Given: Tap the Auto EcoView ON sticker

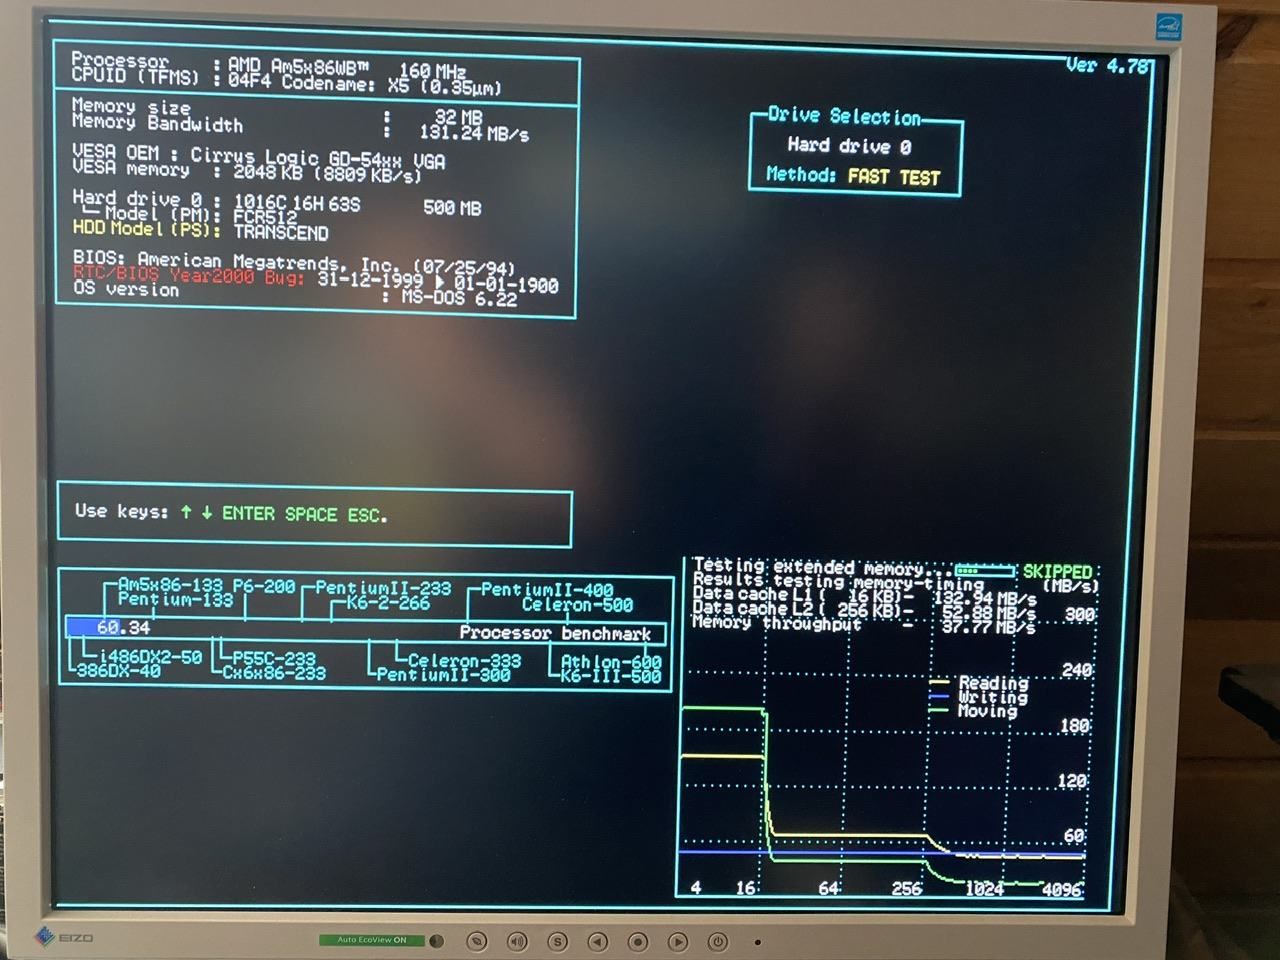Looking at the screenshot, I should point(372,940).
